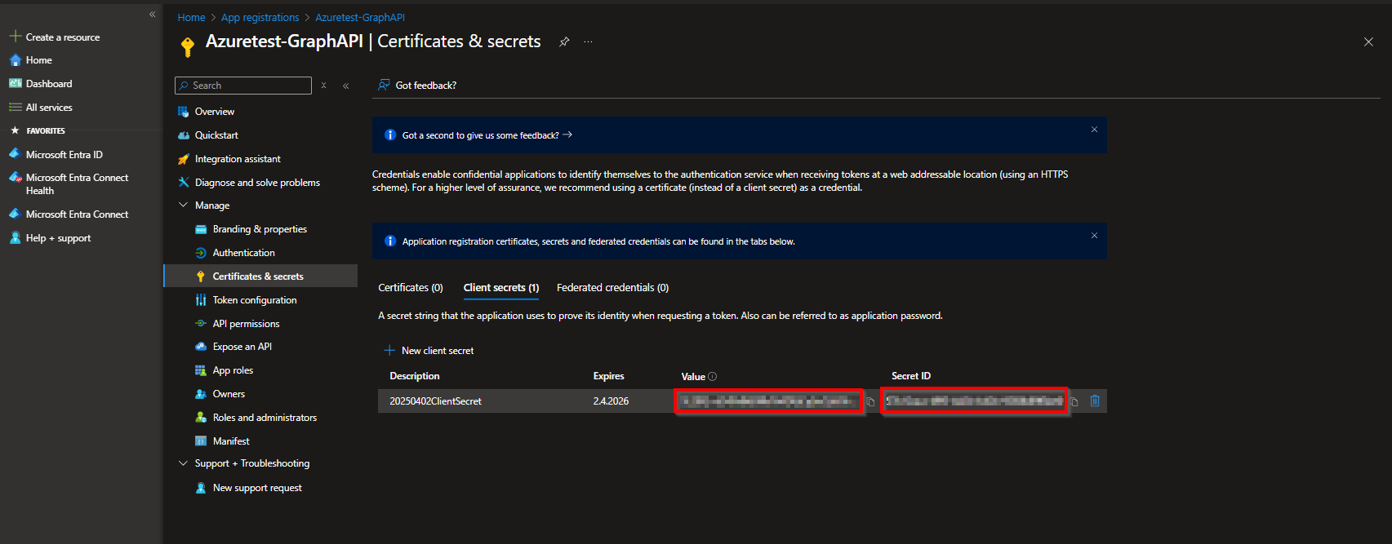Collapse the resource menu with double chevron
1392x544 pixels.
coord(346,86)
